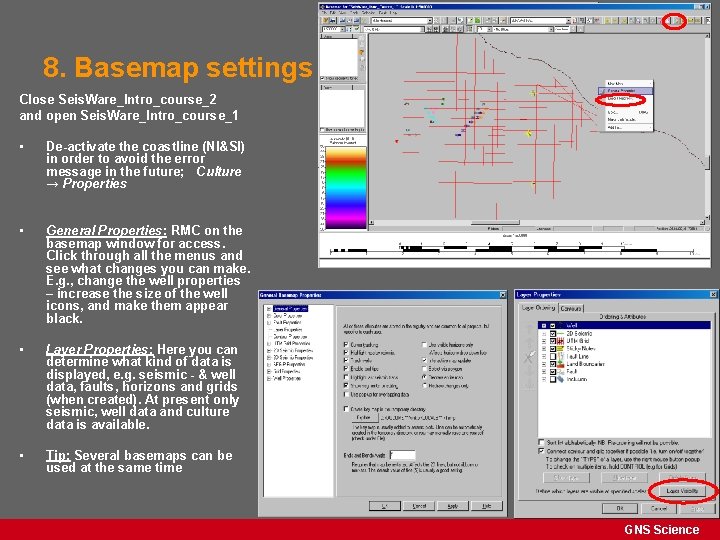This screenshot has width=720, height=540.
Task: Expand the Fault Line layer row
Action: (544, 356)
